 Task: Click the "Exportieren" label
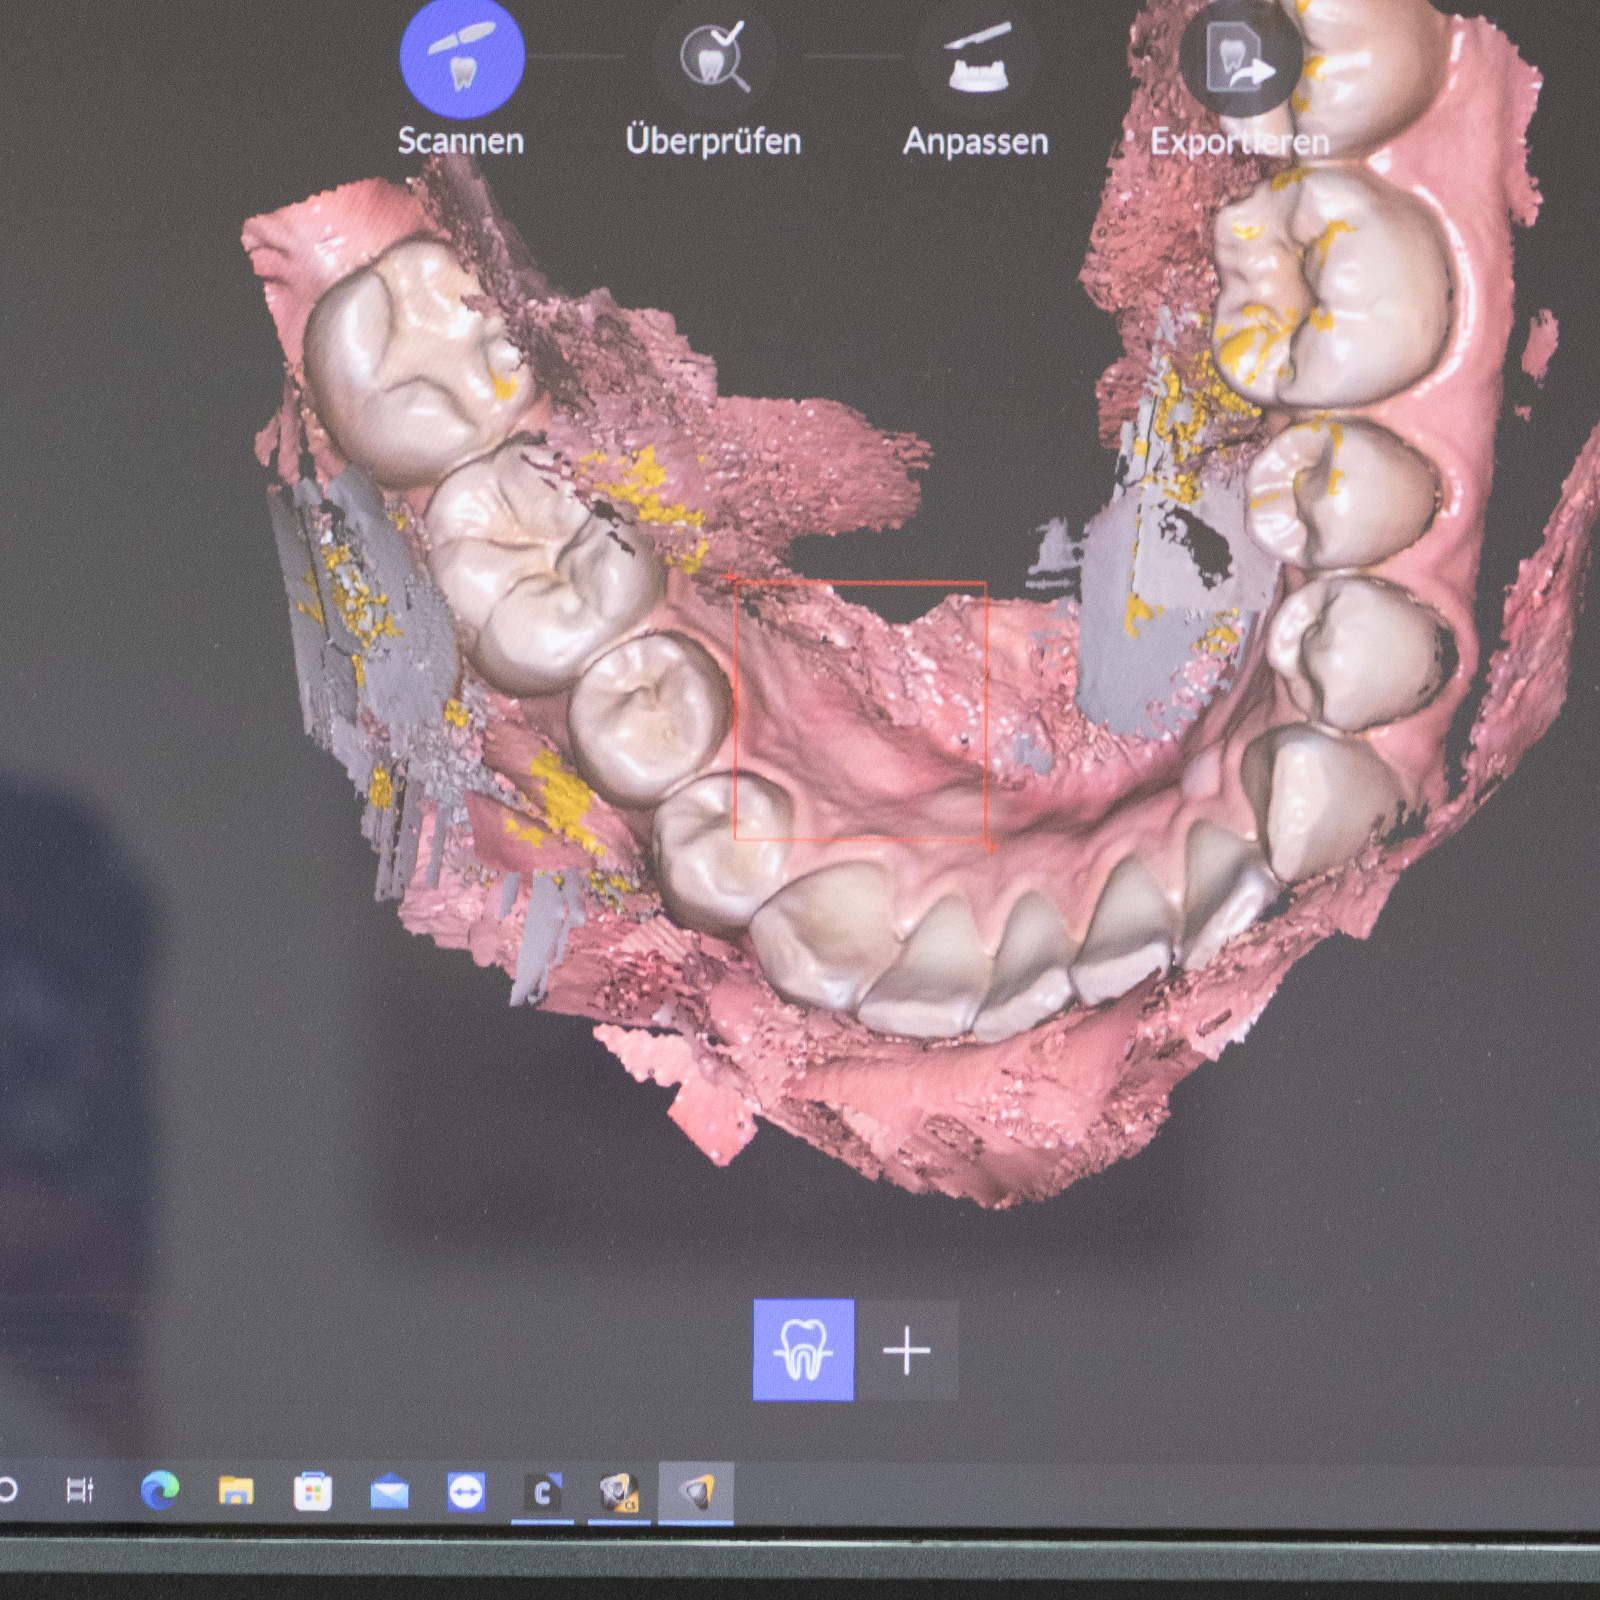coord(1240,142)
